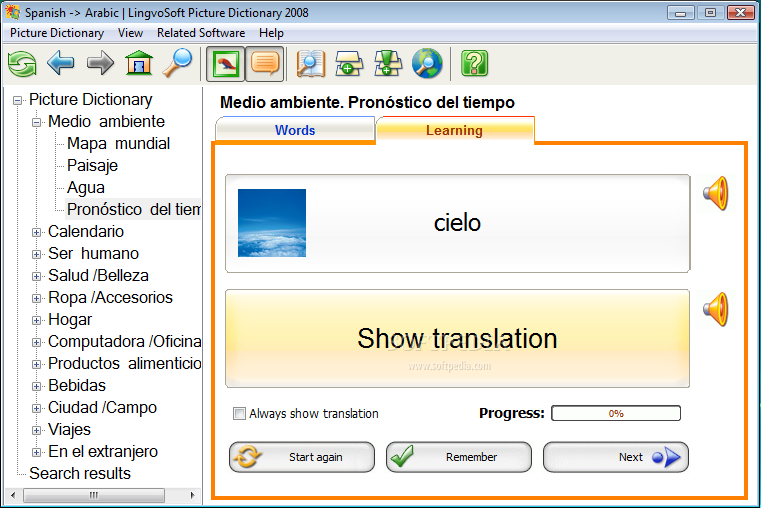Open help with green question mark icon
Screen dimensions: 761x508
point(474,64)
